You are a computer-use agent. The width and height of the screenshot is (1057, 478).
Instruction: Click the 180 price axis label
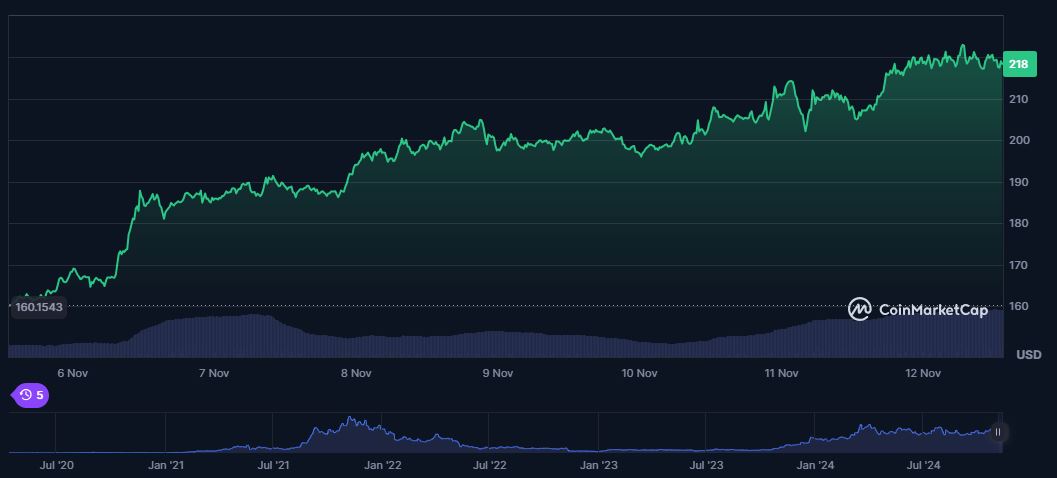1018,223
